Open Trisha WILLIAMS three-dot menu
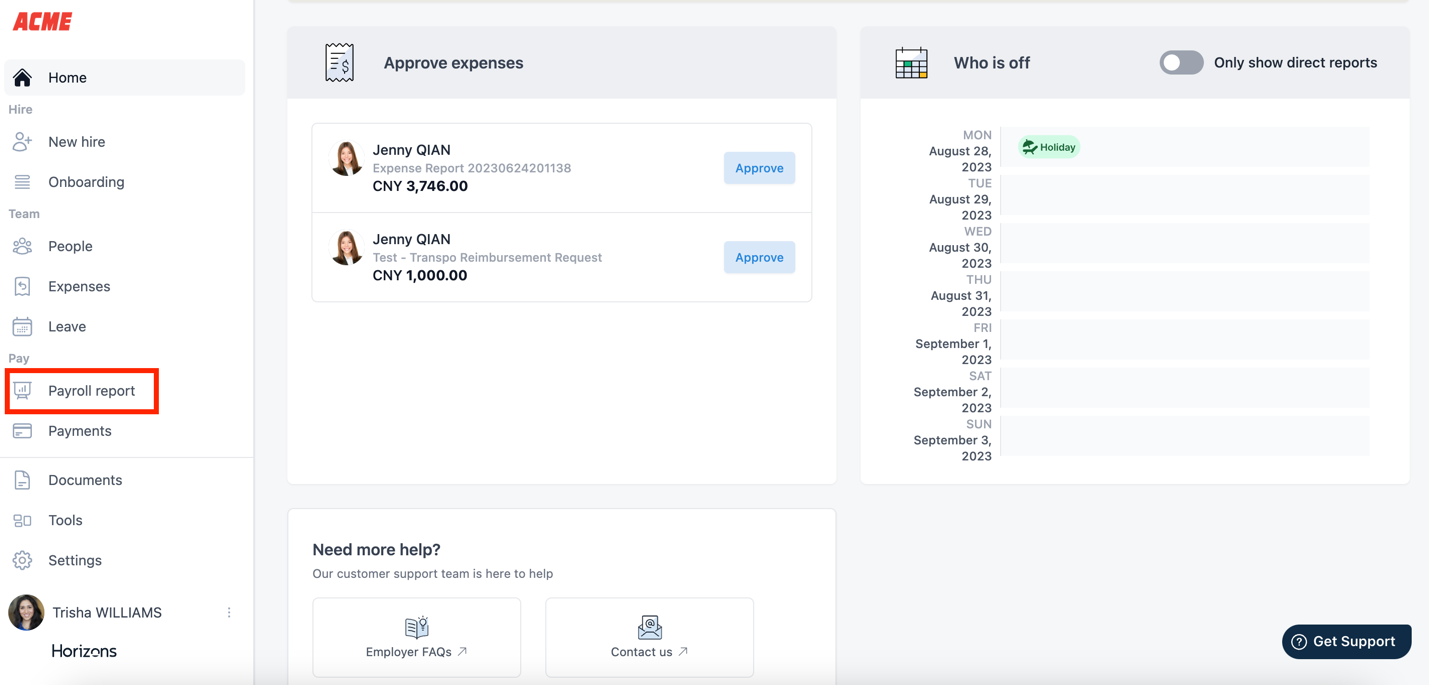The height and width of the screenshot is (685, 1429). click(229, 613)
